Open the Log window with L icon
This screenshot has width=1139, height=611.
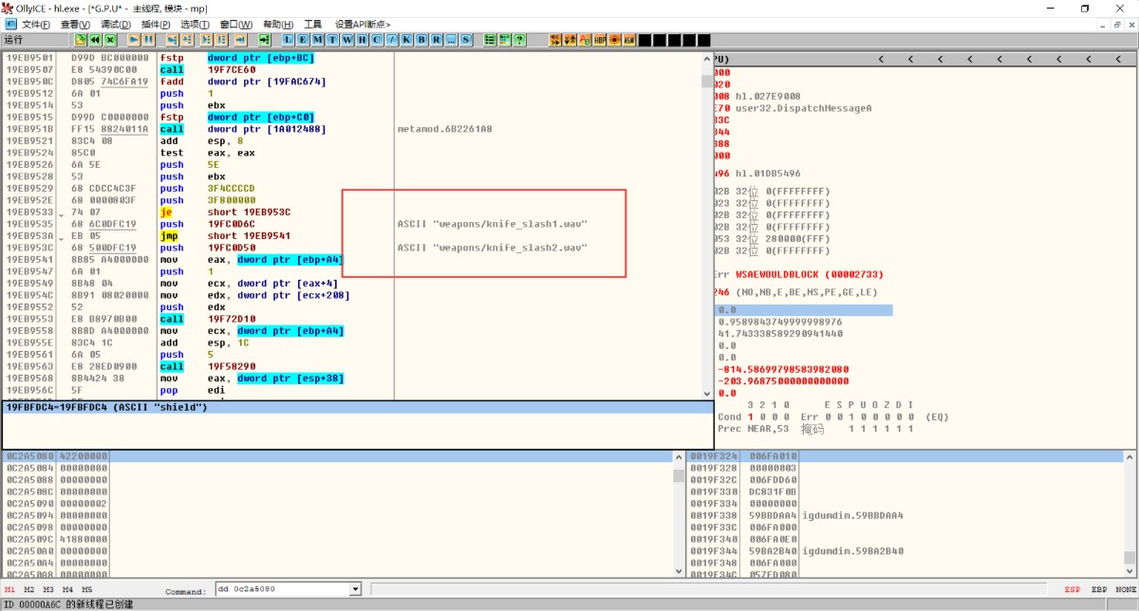[288, 40]
